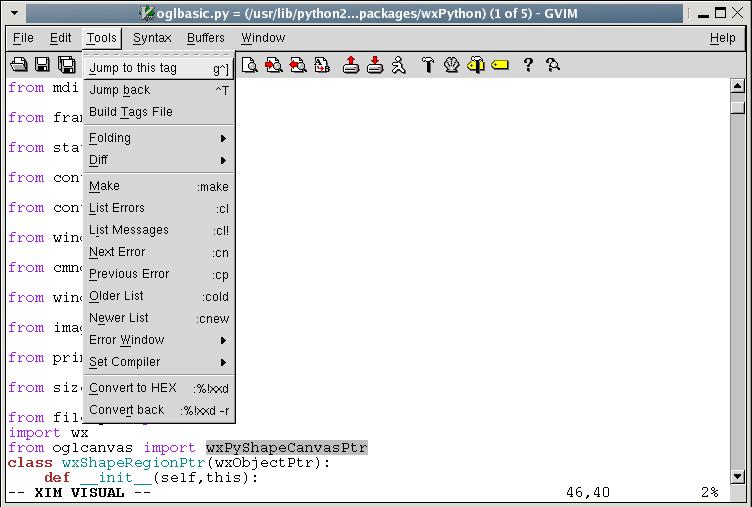Click the Make hammer toolbar icon
The width and height of the screenshot is (752, 507).
(428, 65)
